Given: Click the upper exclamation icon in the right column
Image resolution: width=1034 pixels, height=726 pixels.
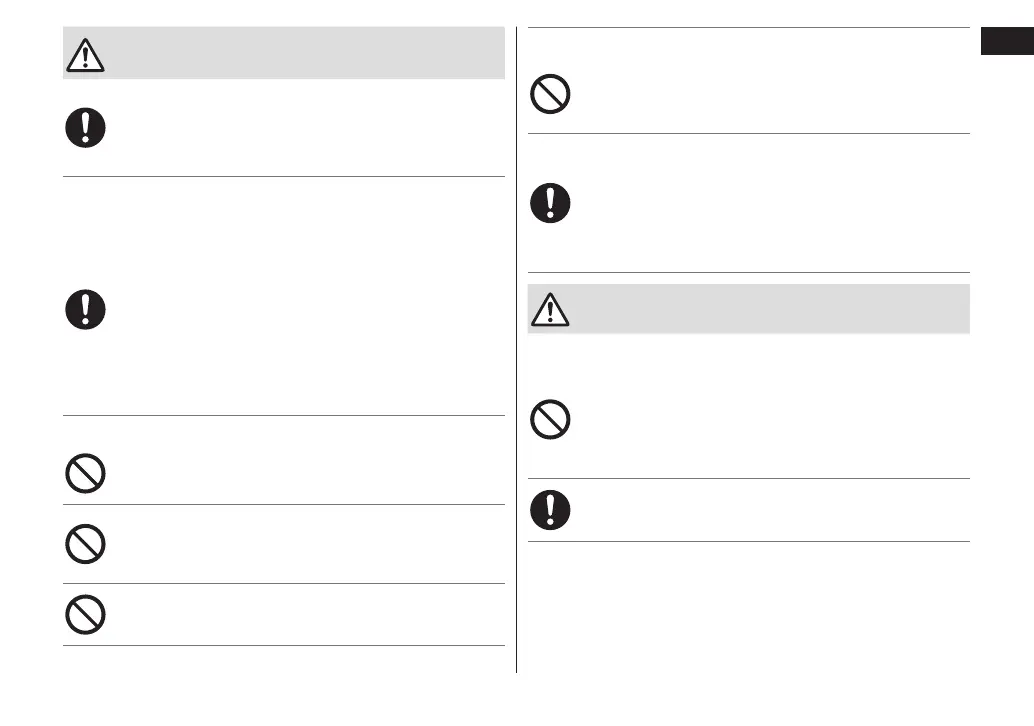Looking at the screenshot, I should point(551,204).
